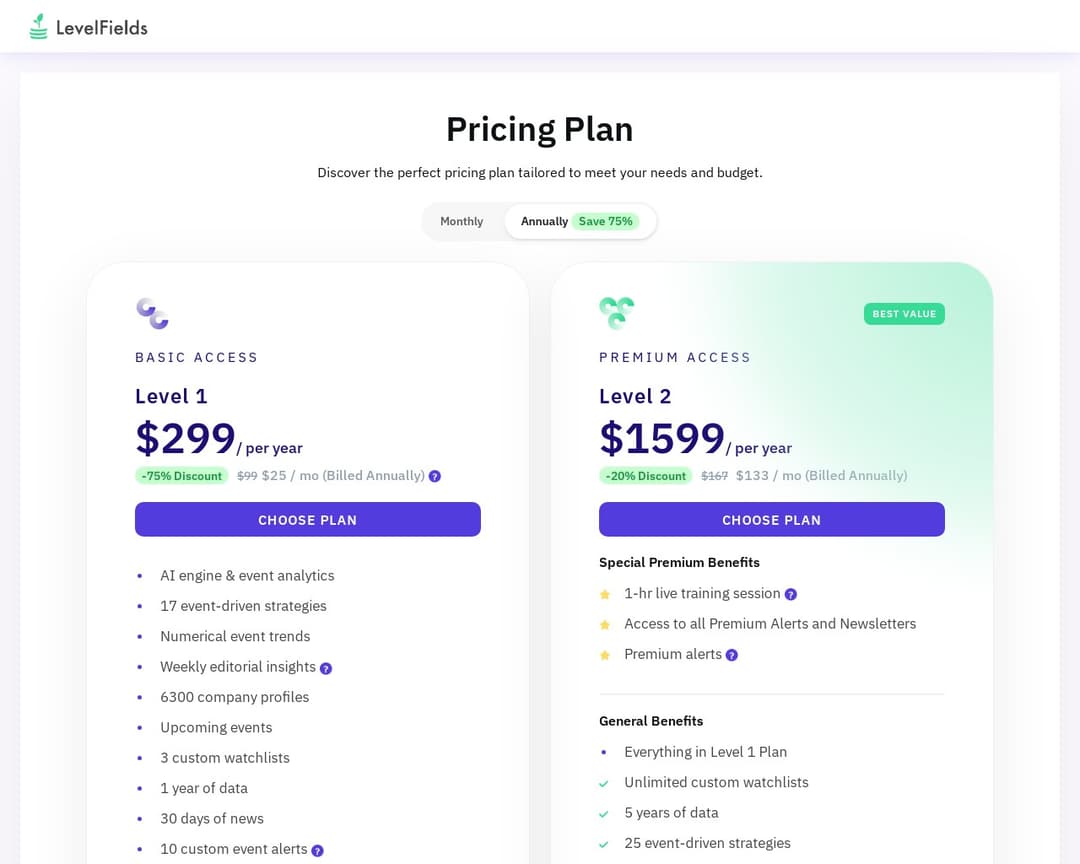Click the LevelFields brand name
The width and height of the screenshot is (1080, 864).
coord(101,28)
